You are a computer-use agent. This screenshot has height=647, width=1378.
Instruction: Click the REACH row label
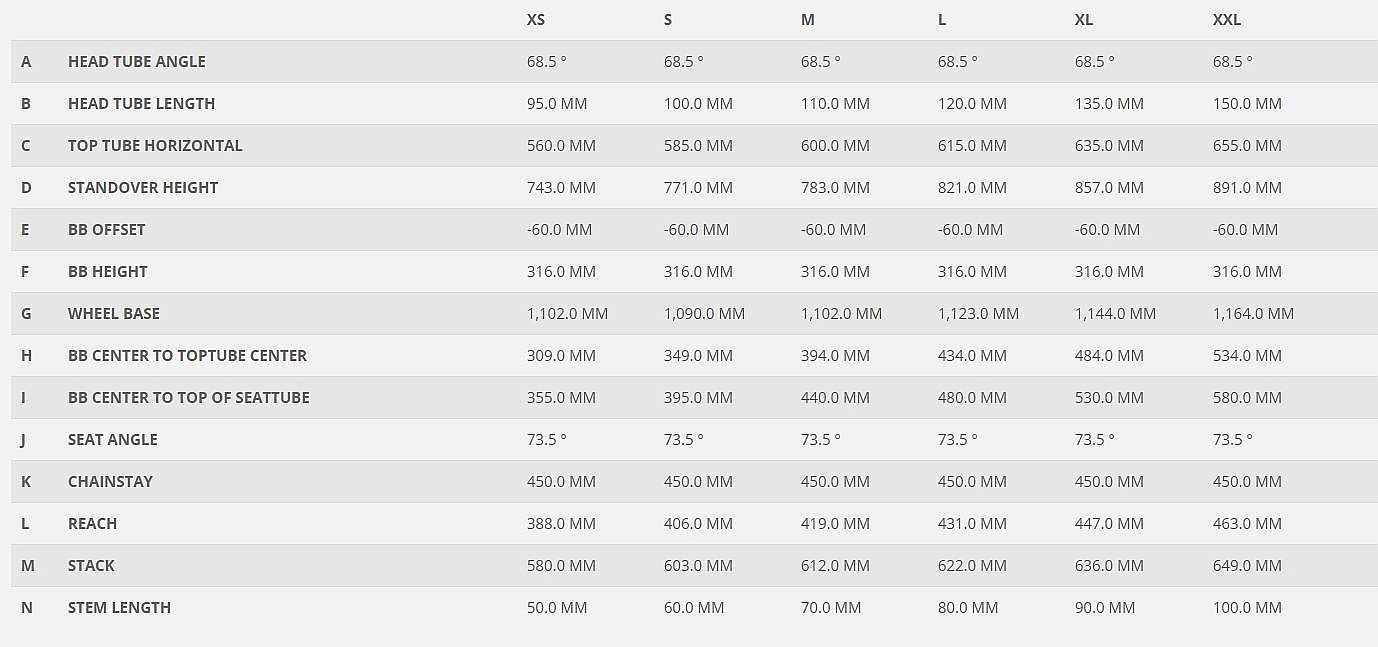click(92, 524)
